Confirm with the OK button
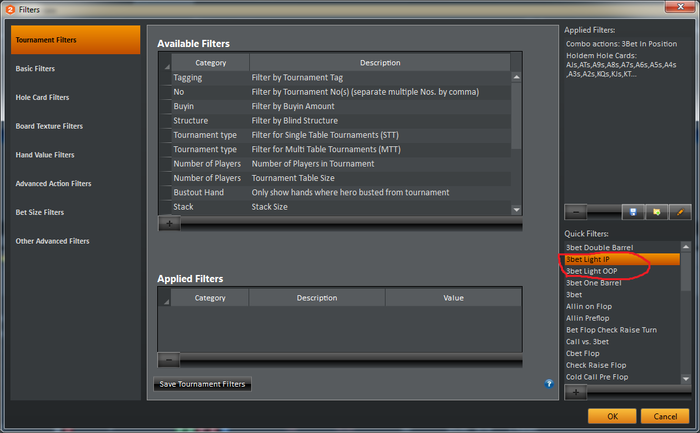The height and width of the screenshot is (433, 700). coord(612,416)
